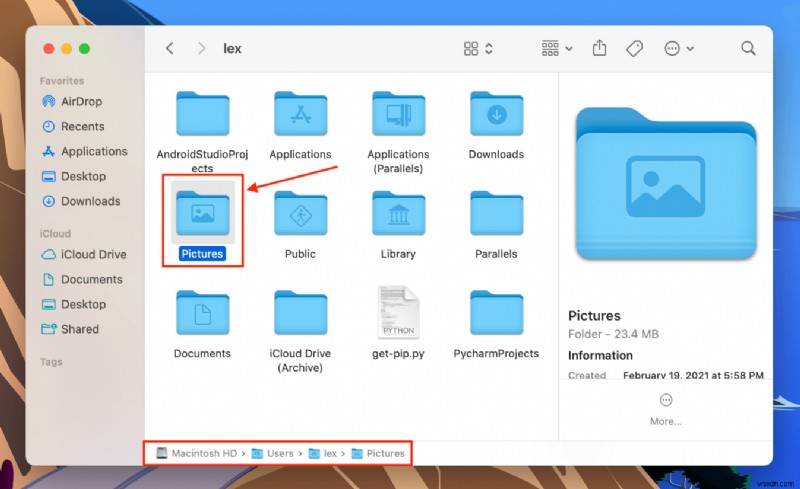Viewport: 800px width, 489px height.
Task: Select Desktop under iCloud section
Action: coord(86,305)
